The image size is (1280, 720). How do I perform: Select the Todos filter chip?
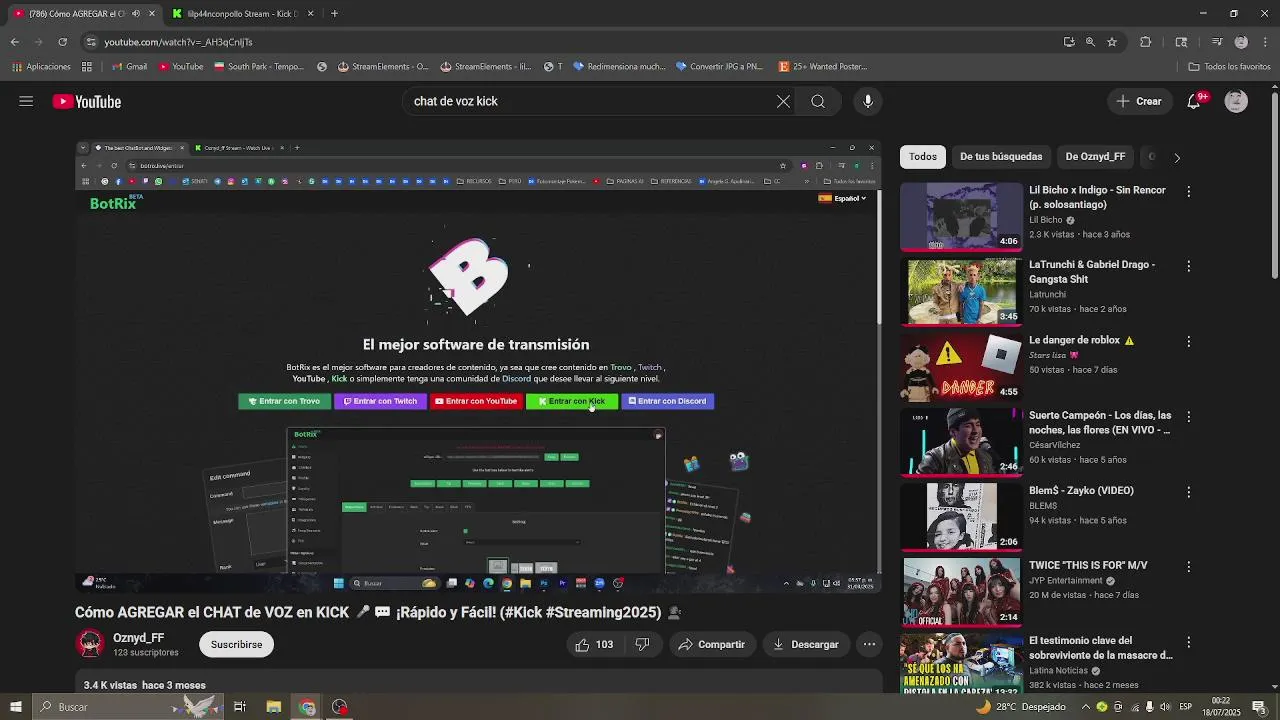point(923,157)
